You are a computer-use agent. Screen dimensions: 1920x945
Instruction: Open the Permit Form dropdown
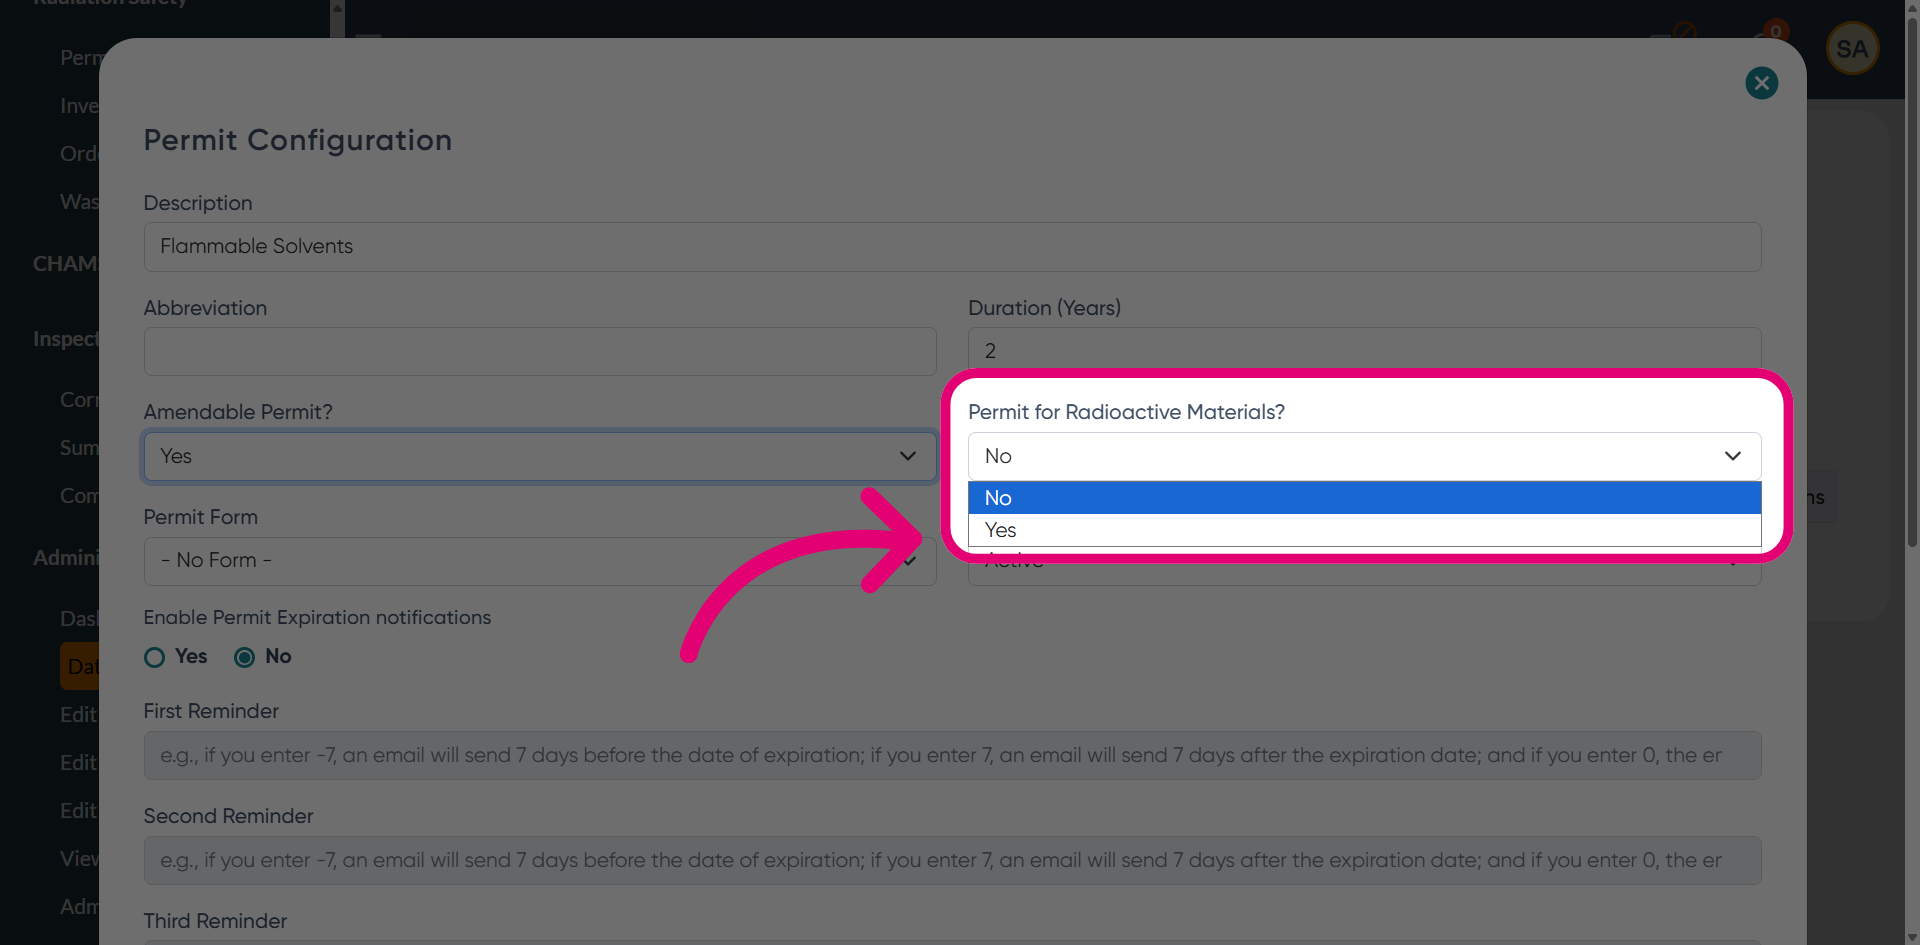540,562
